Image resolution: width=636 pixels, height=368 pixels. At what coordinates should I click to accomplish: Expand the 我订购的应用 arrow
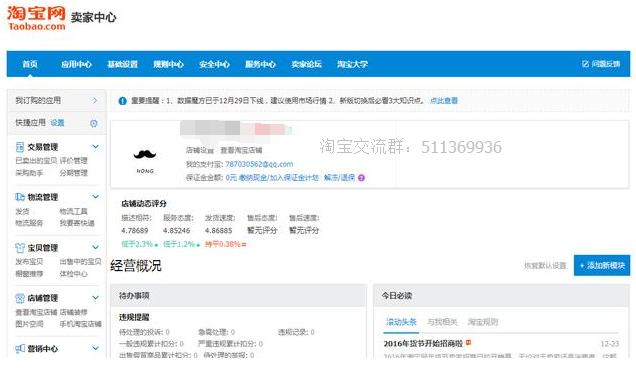95,100
